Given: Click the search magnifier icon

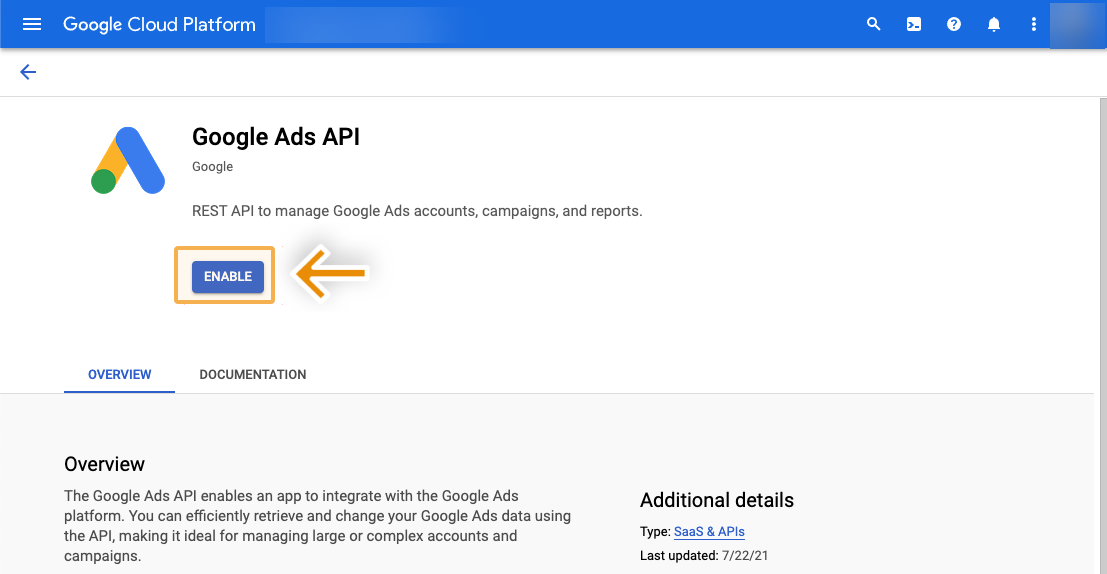Looking at the screenshot, I should 874,24.
